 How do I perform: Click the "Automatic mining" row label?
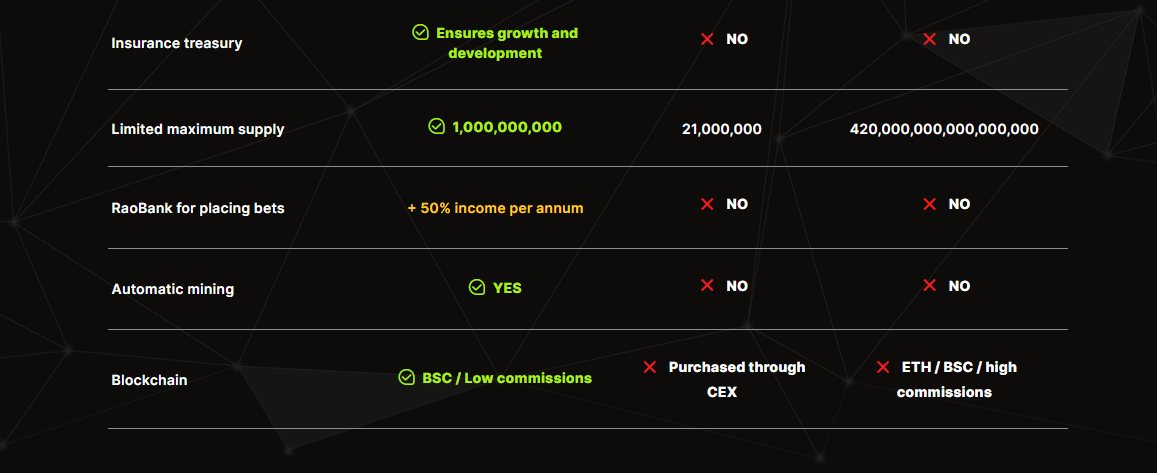coord(172,289)
